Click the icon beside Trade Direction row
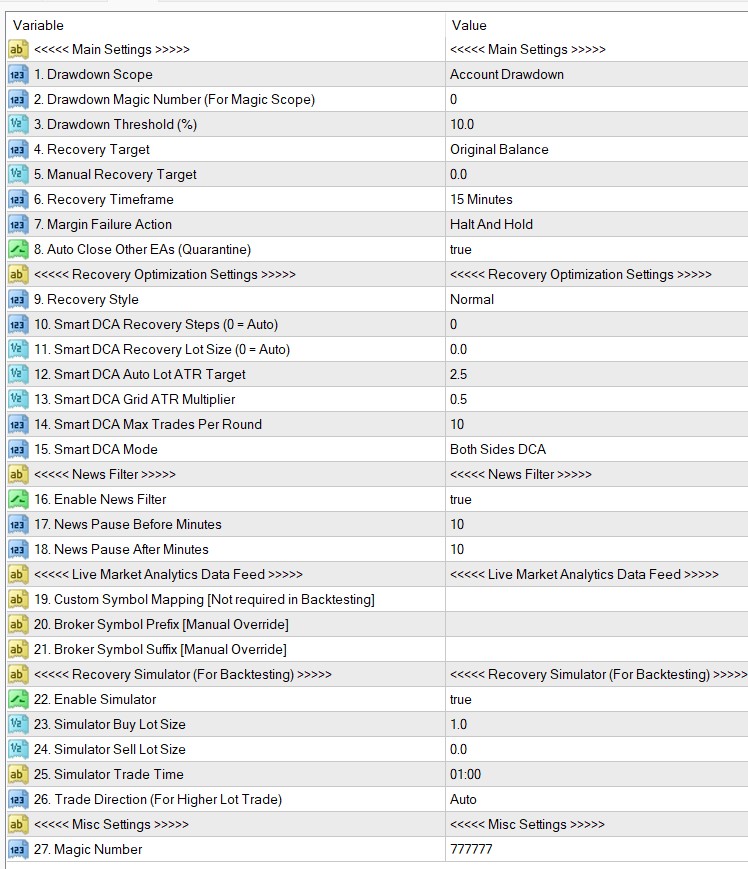The height and width of the screenshot is (869, 748). pos(18,799)
